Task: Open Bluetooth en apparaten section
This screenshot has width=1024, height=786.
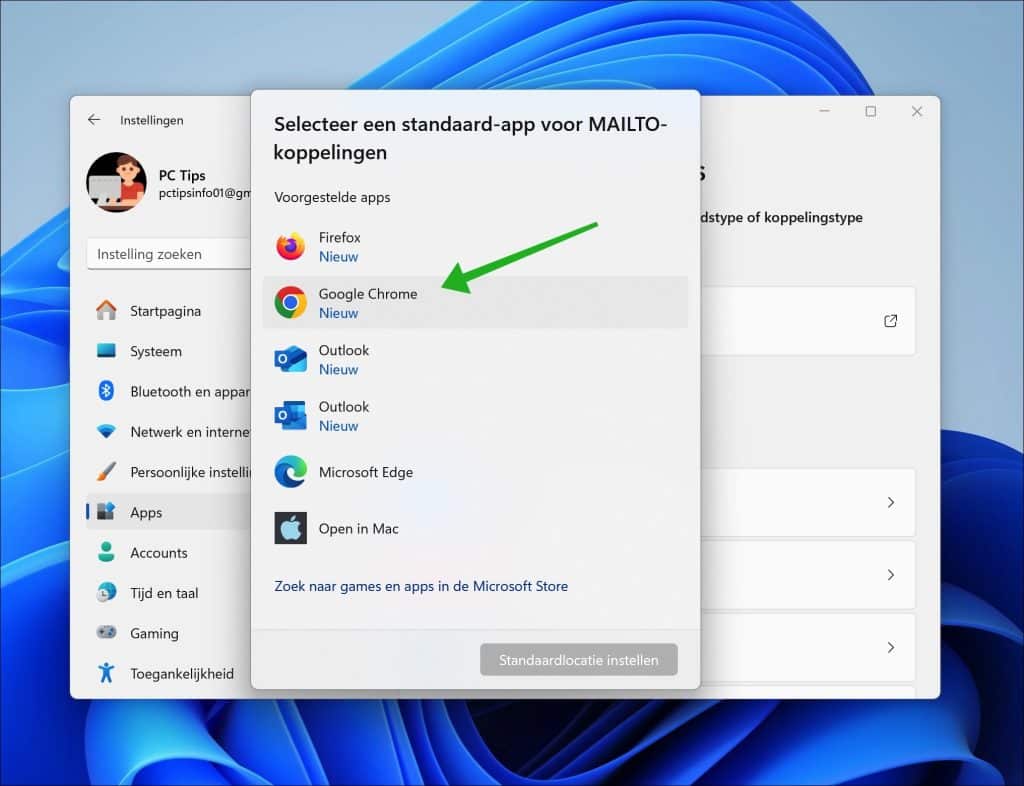Action: [x=190, y=392]
